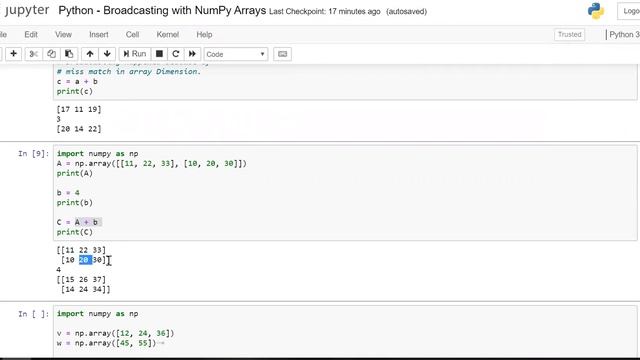Click the Last Checkpoint timestamp text
The image size is (640, 360).
325,11
